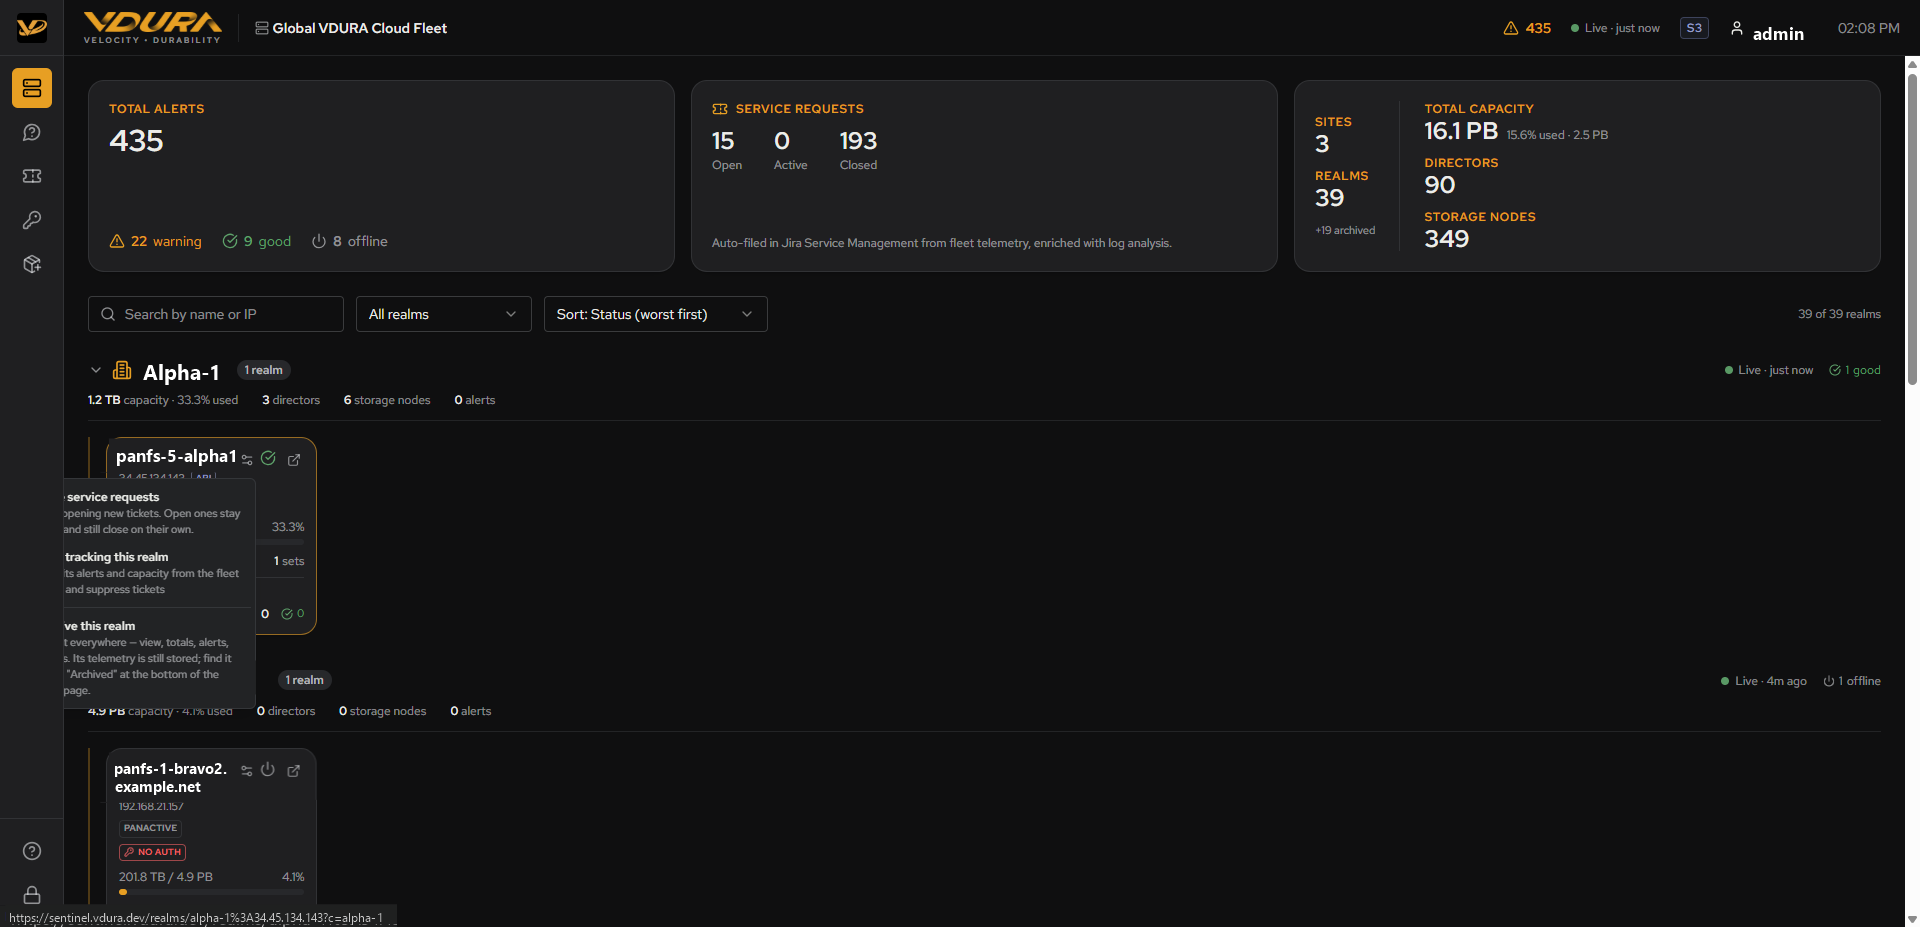Click the Open service requests count 15
This screenshot has height=927, width=1920.
point(723,141)
